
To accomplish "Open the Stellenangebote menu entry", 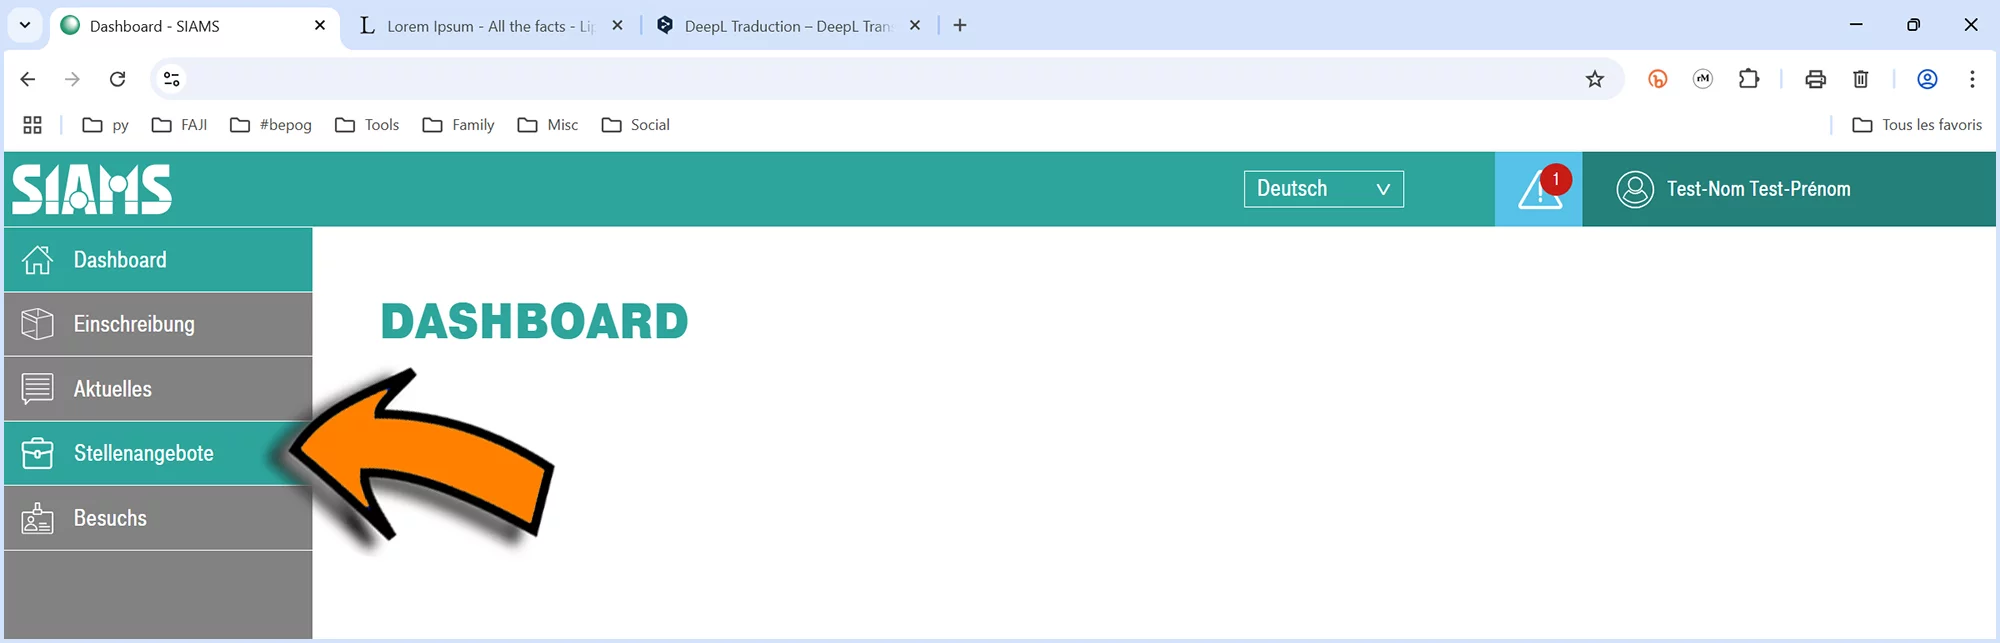I will pyautogui.click(x=144, y=453).
